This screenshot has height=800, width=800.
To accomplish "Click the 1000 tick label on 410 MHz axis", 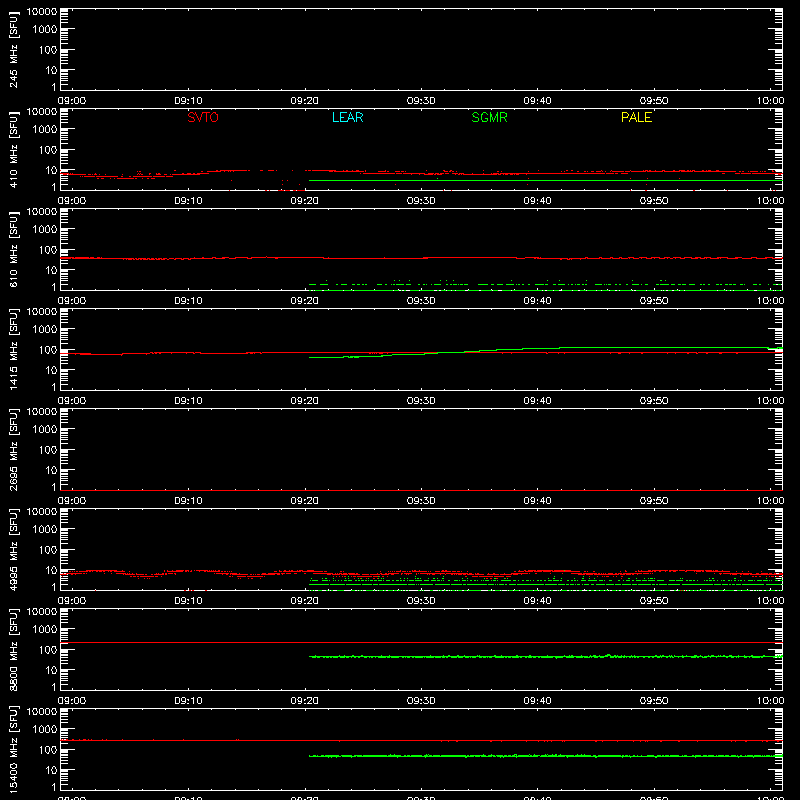I will [45, 129].
